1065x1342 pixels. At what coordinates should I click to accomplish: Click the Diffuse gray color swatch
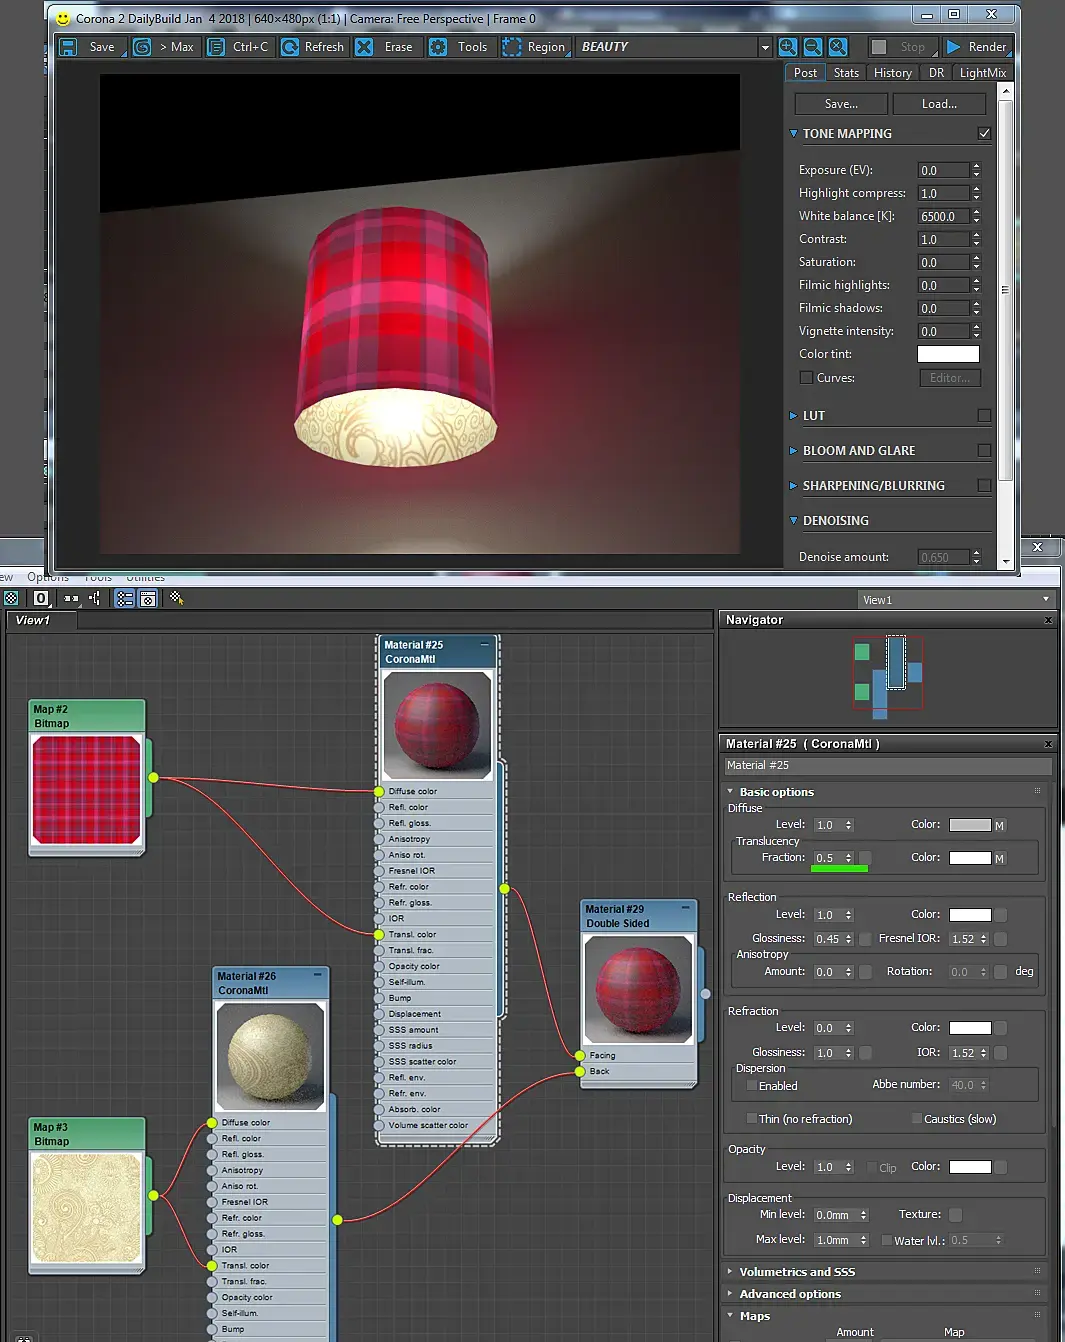970,825
